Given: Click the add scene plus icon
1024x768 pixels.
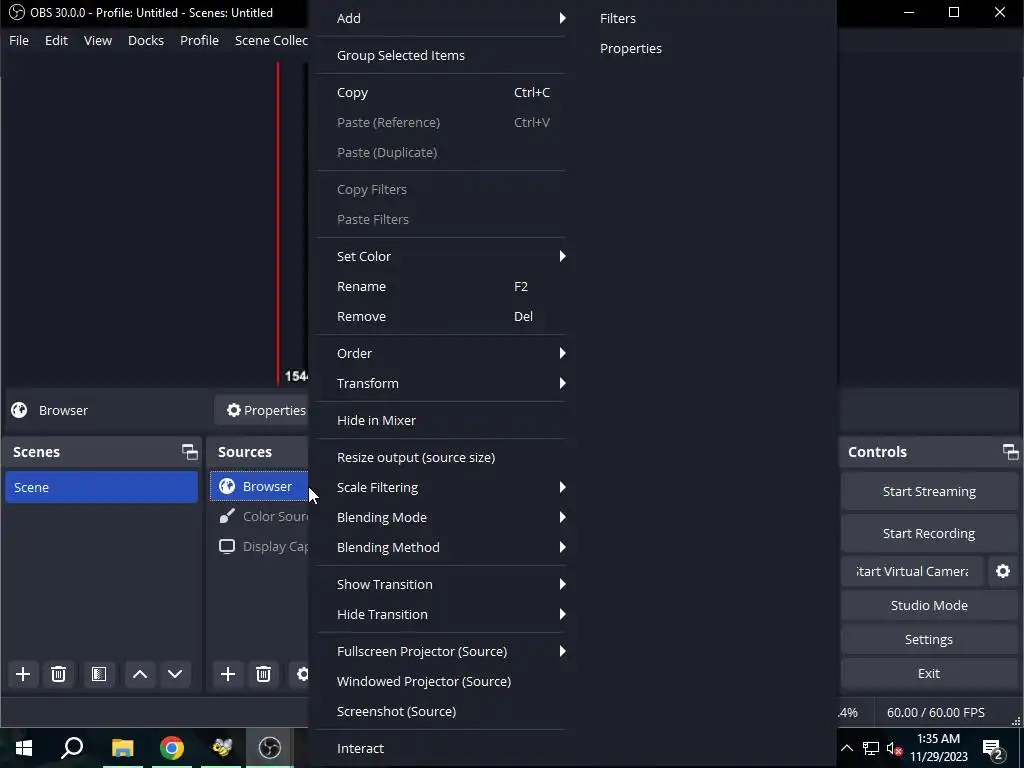Looking at the screenshot, I should click(23, 674).
